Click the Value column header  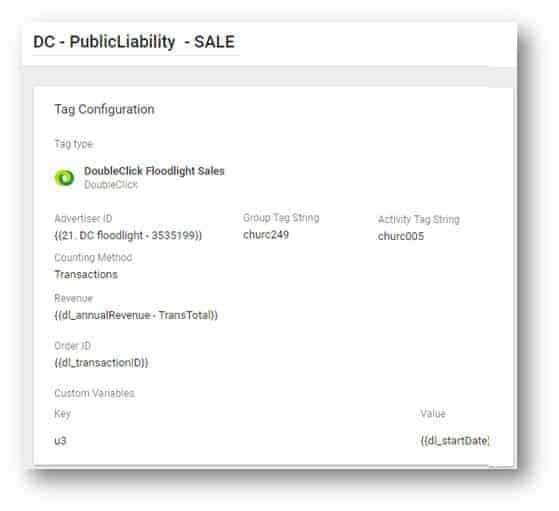(x=433, y=414)
